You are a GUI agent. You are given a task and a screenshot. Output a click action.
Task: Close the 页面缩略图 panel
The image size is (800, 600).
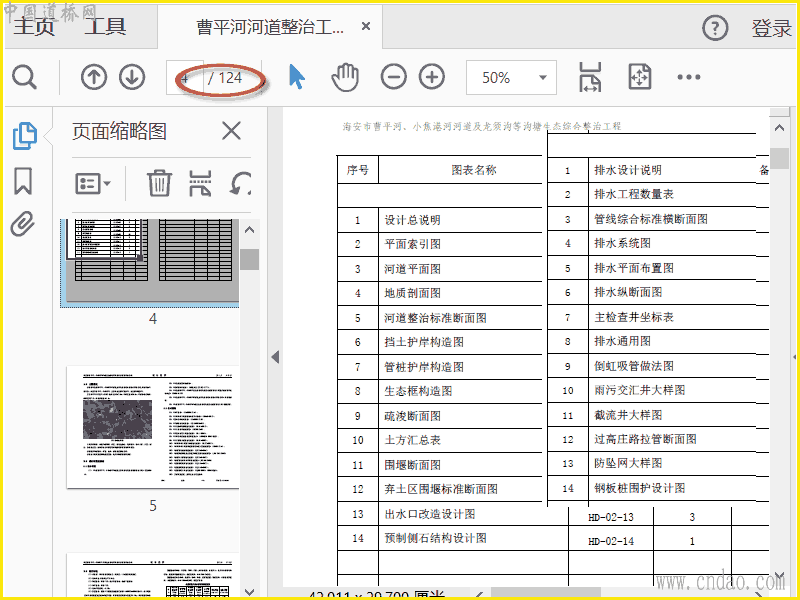coord(232,131)
